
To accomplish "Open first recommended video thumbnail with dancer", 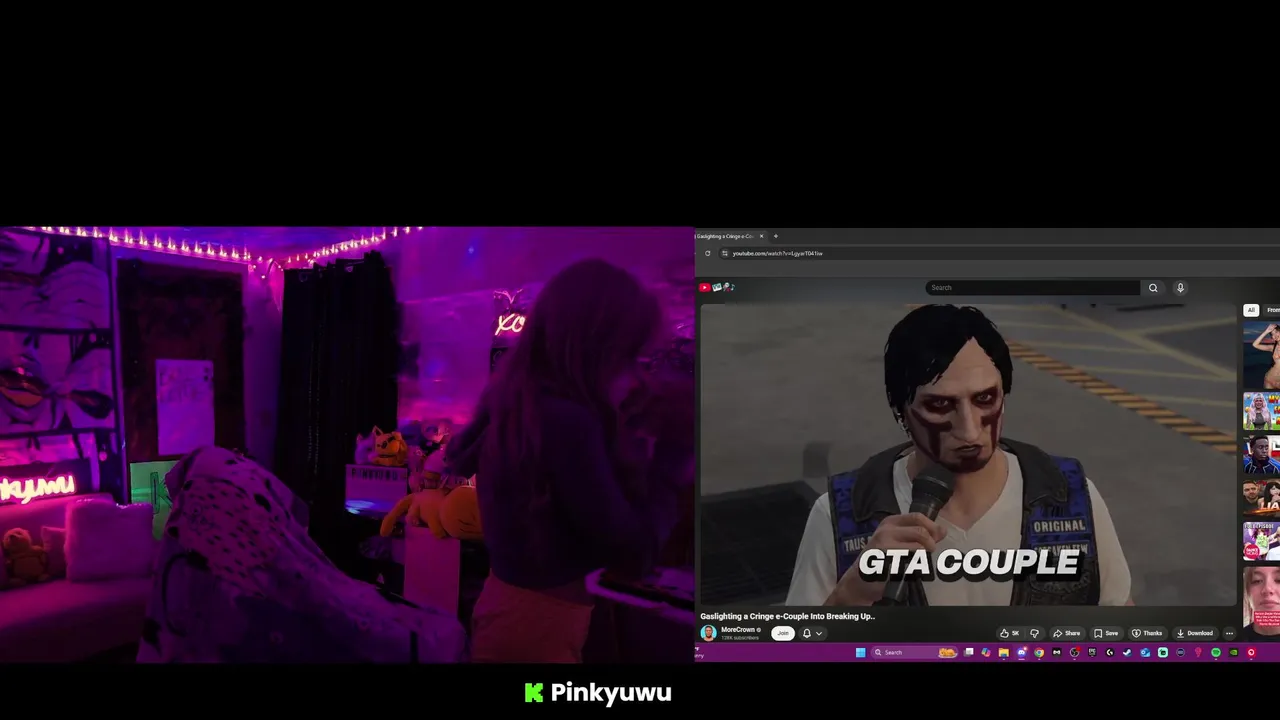I will pos(1261,355).
